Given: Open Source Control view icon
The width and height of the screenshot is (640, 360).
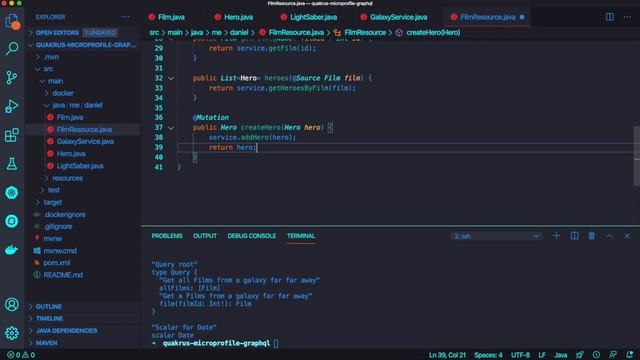Looking at the screenshot, I should pyautogui.click(x=12, y=77).
